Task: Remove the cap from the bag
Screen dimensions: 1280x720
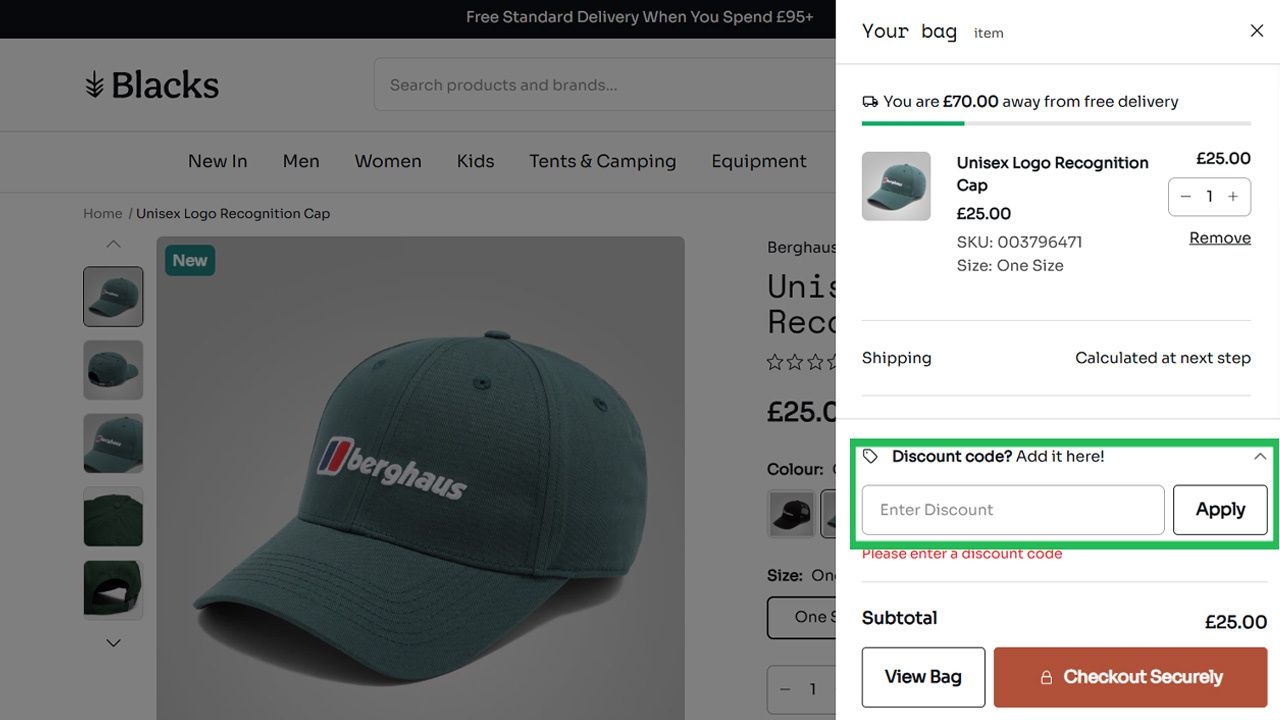Action: coord(1220,238)
